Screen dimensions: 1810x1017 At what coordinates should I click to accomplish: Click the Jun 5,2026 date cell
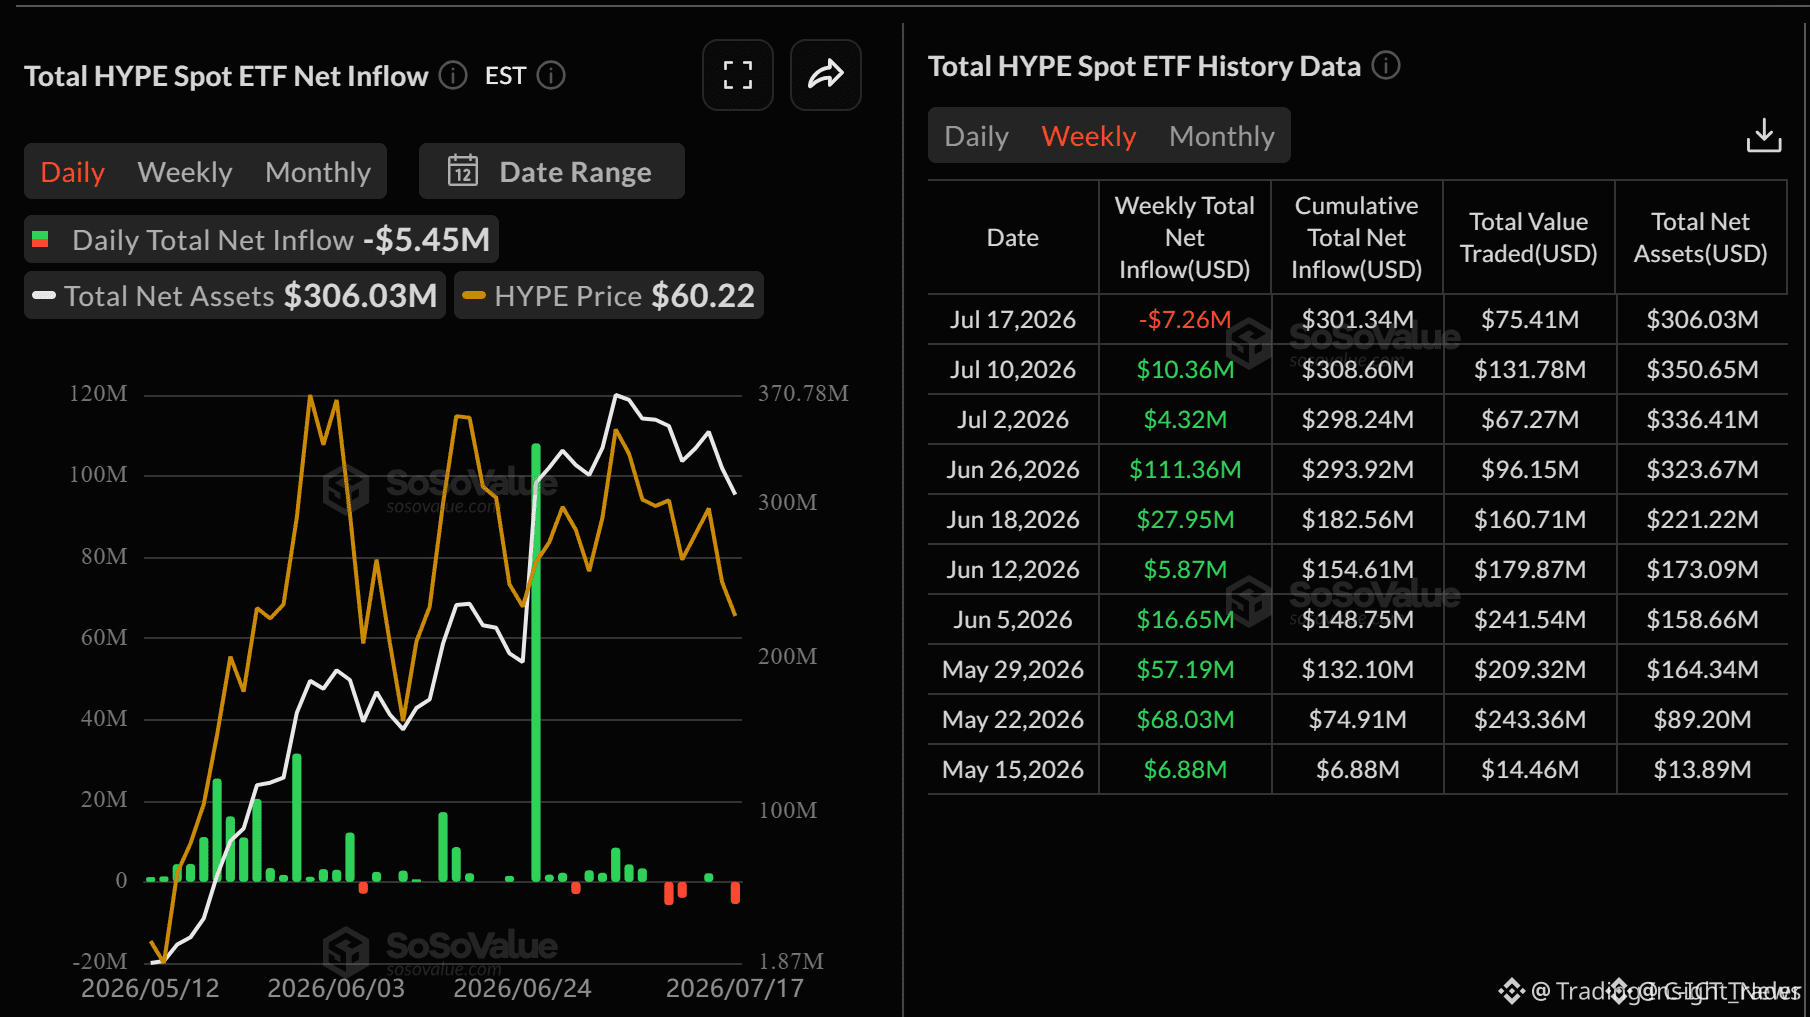point(1013,620)
